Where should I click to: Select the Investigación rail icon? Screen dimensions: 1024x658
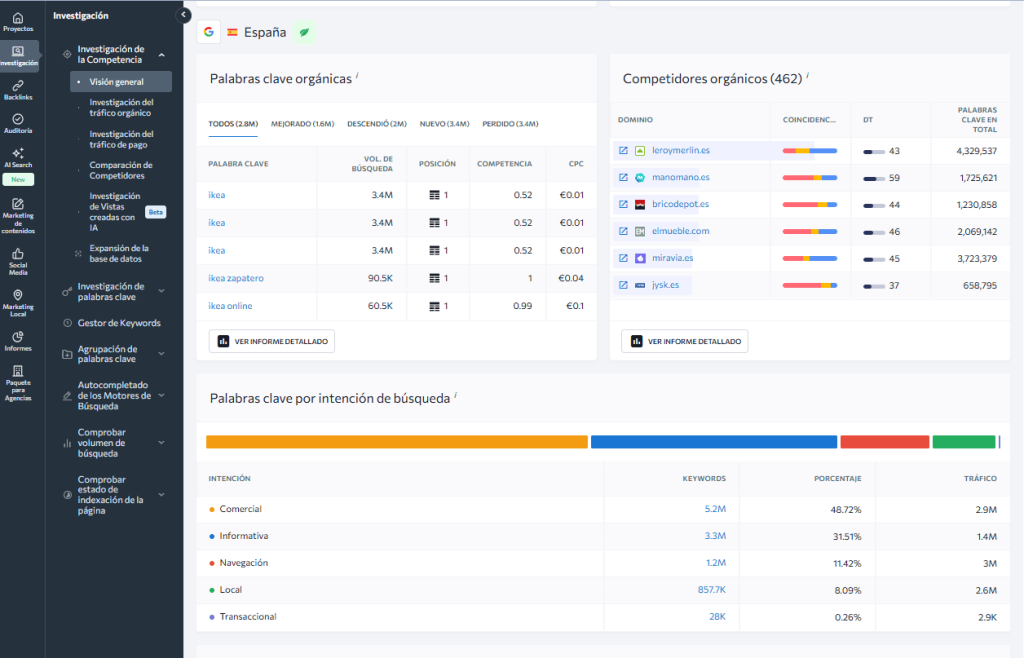coord(18,56)
